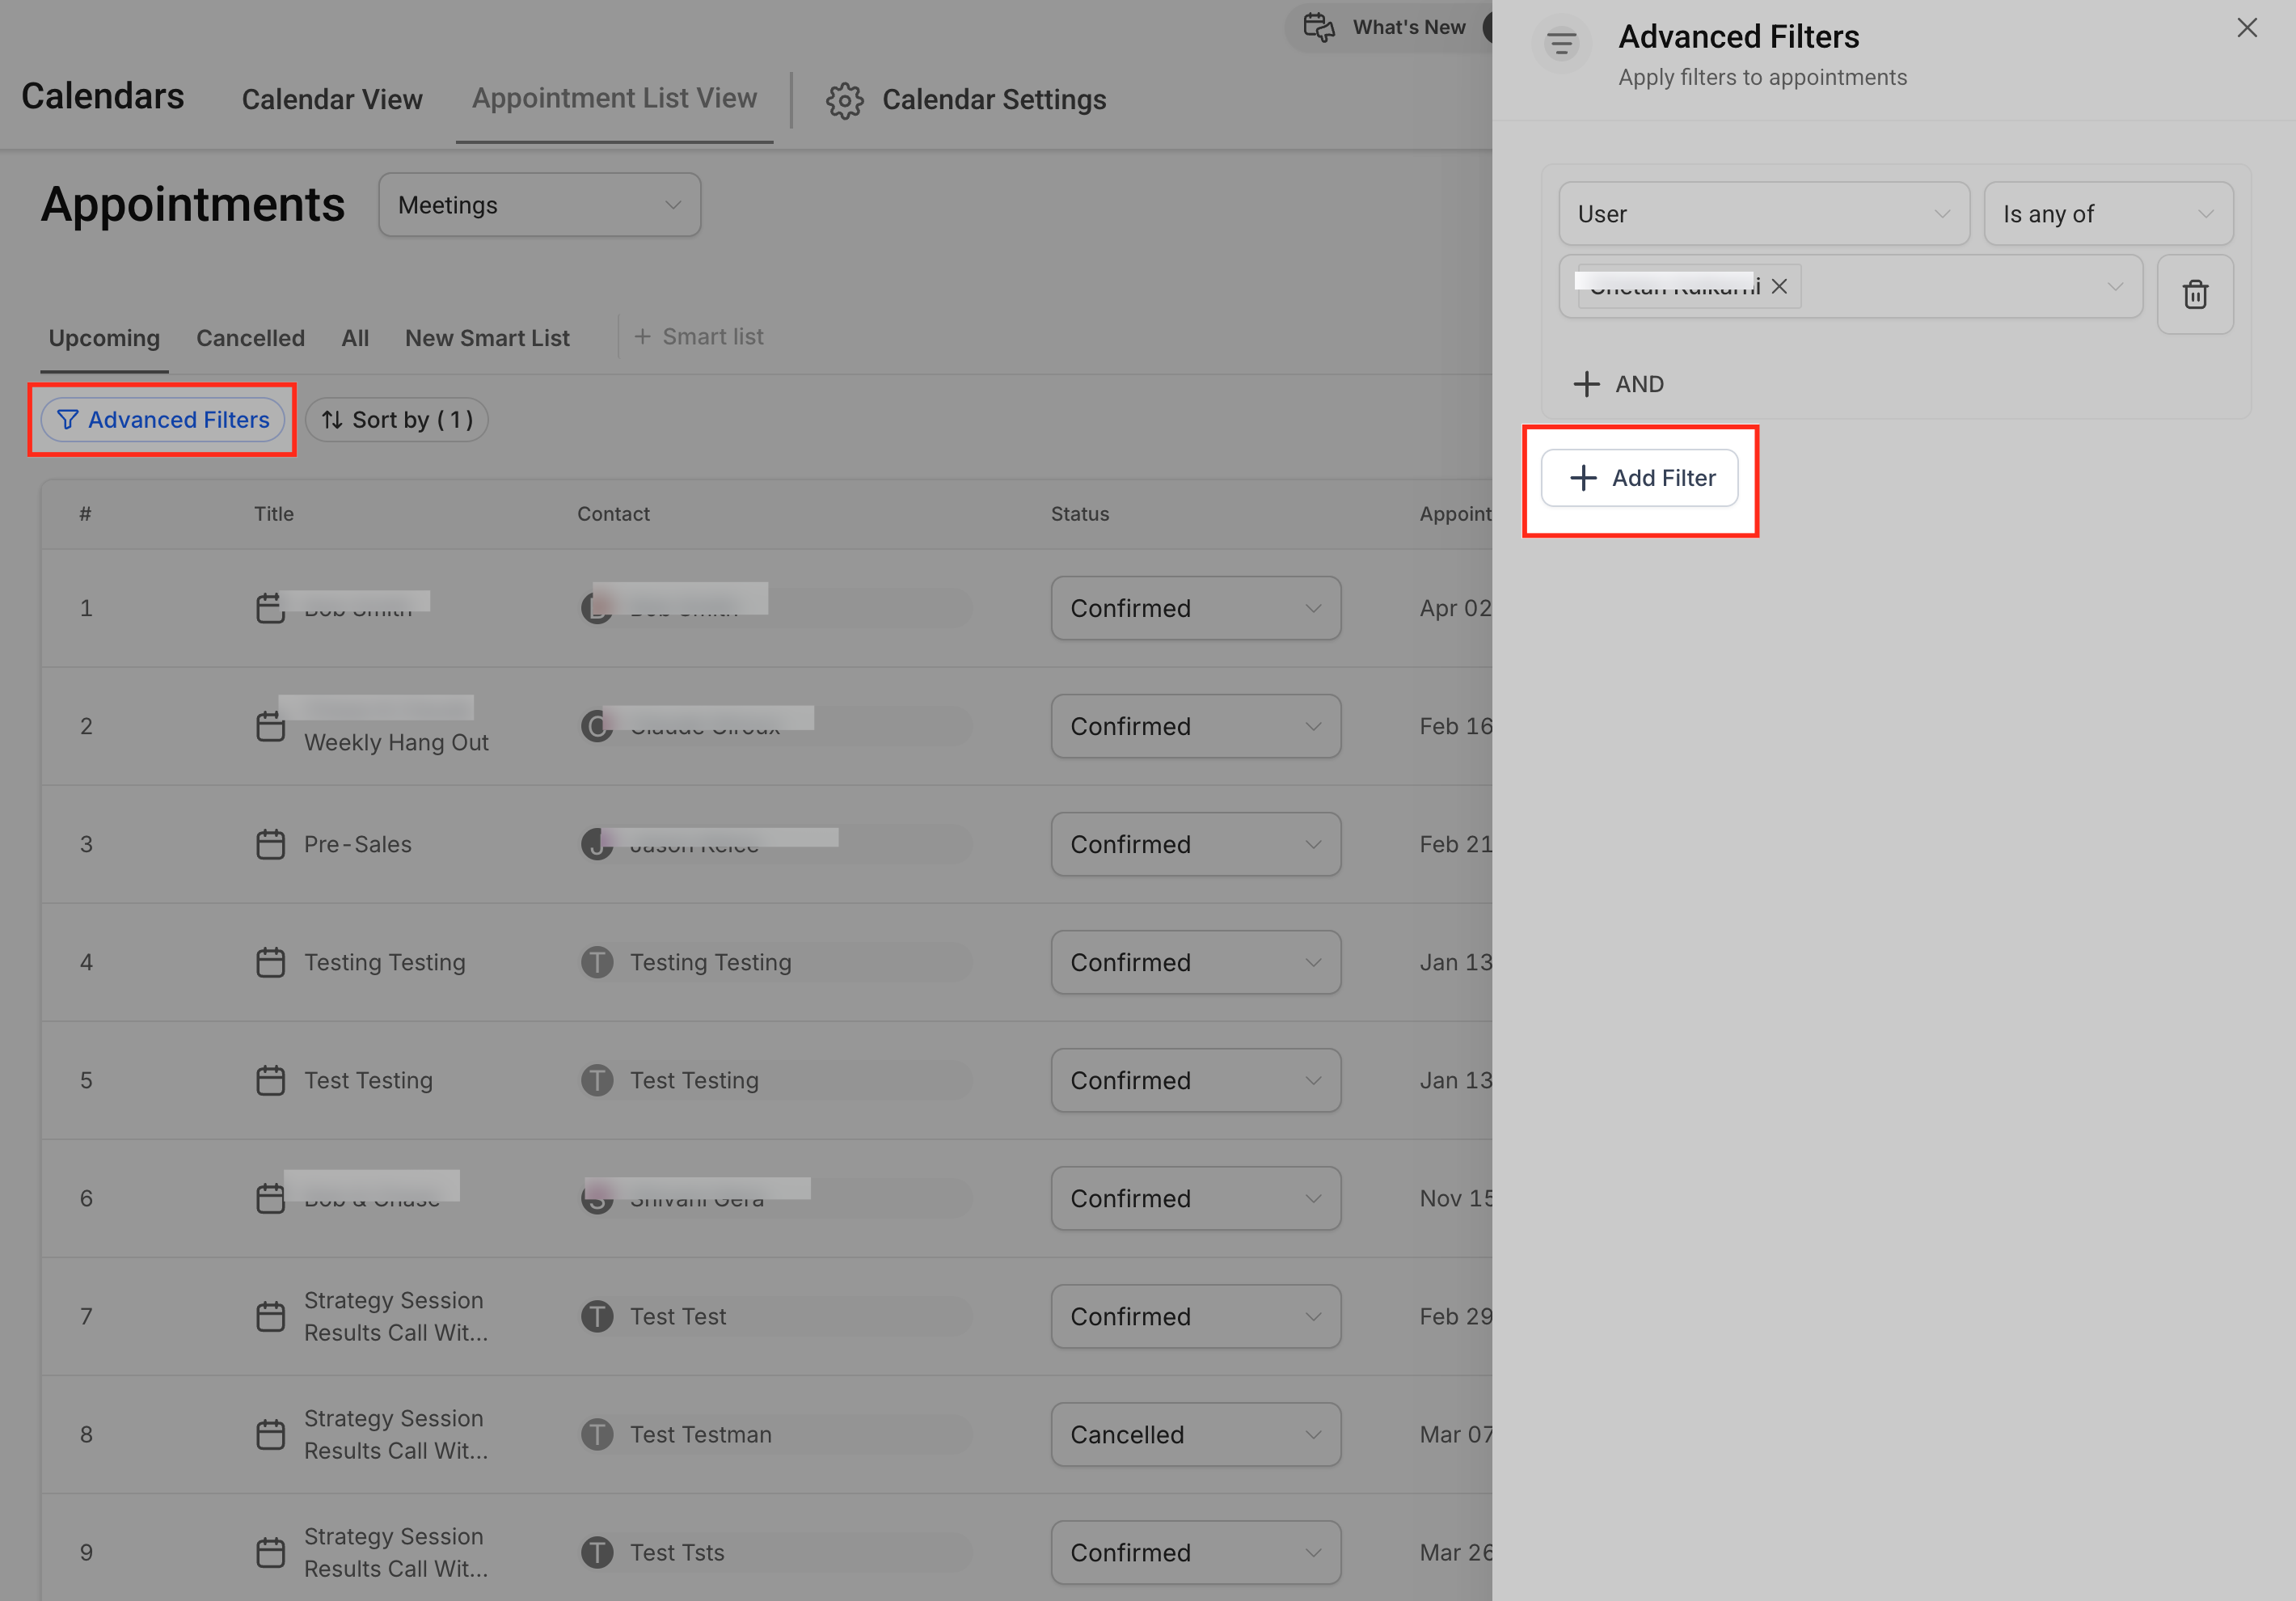The width and height of the screenshot is (2296, 1601).
Task: Click the Calendar Settings gear icon
Action: pyautogui.click(x=844, y=100)
